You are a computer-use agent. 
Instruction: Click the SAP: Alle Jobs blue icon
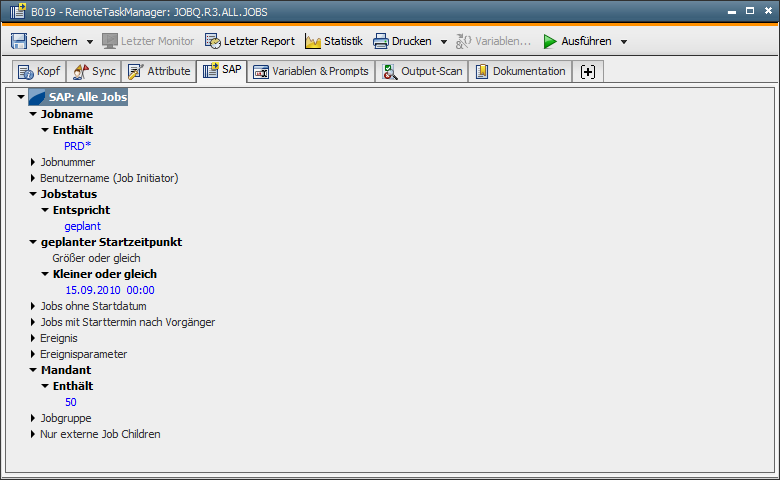(x=37, y=97)
